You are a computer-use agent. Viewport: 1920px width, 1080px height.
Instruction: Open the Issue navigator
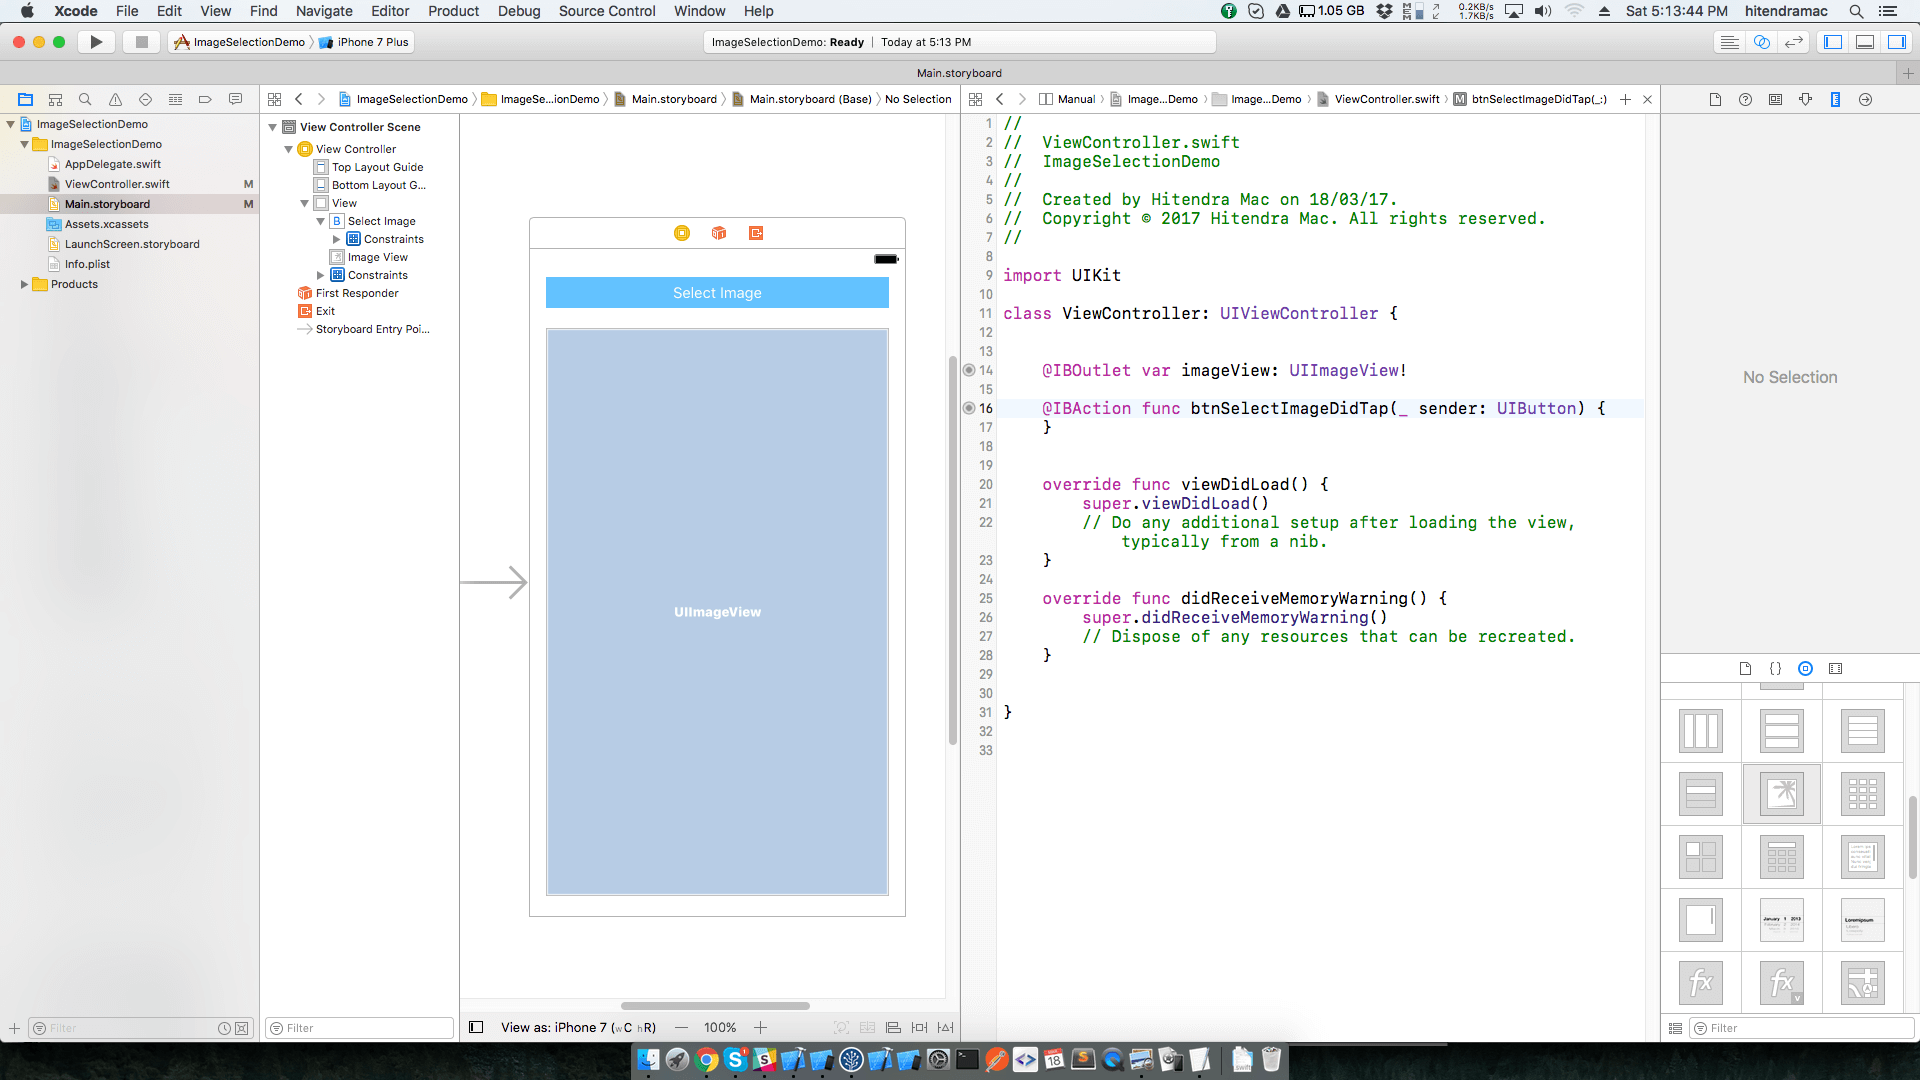[x=115, y=99]
